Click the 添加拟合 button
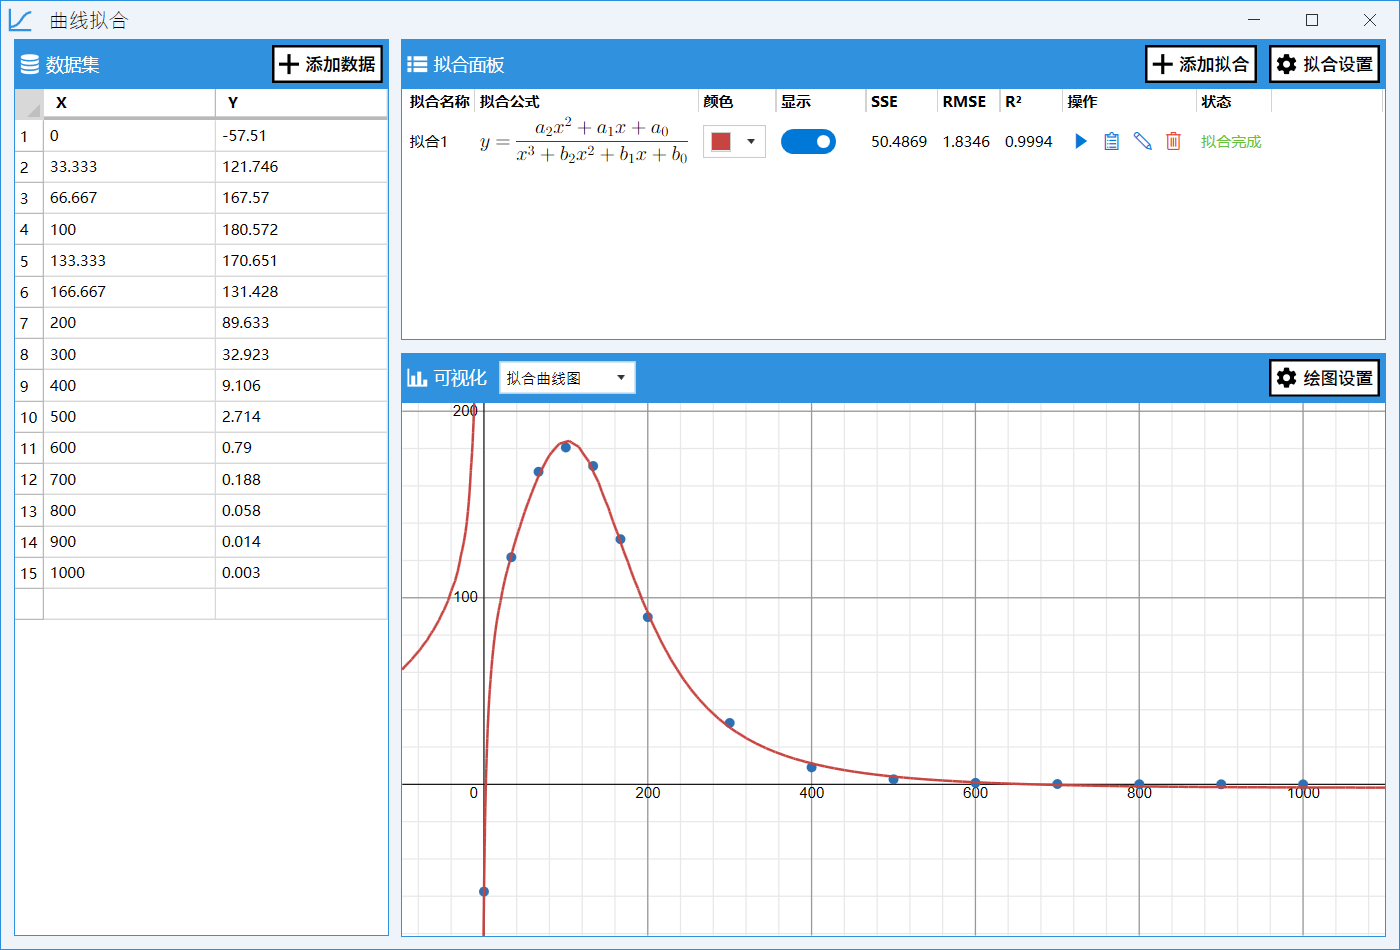Image resolution: width=1400 pixels, height=950 pixels. pos(1201,64)
